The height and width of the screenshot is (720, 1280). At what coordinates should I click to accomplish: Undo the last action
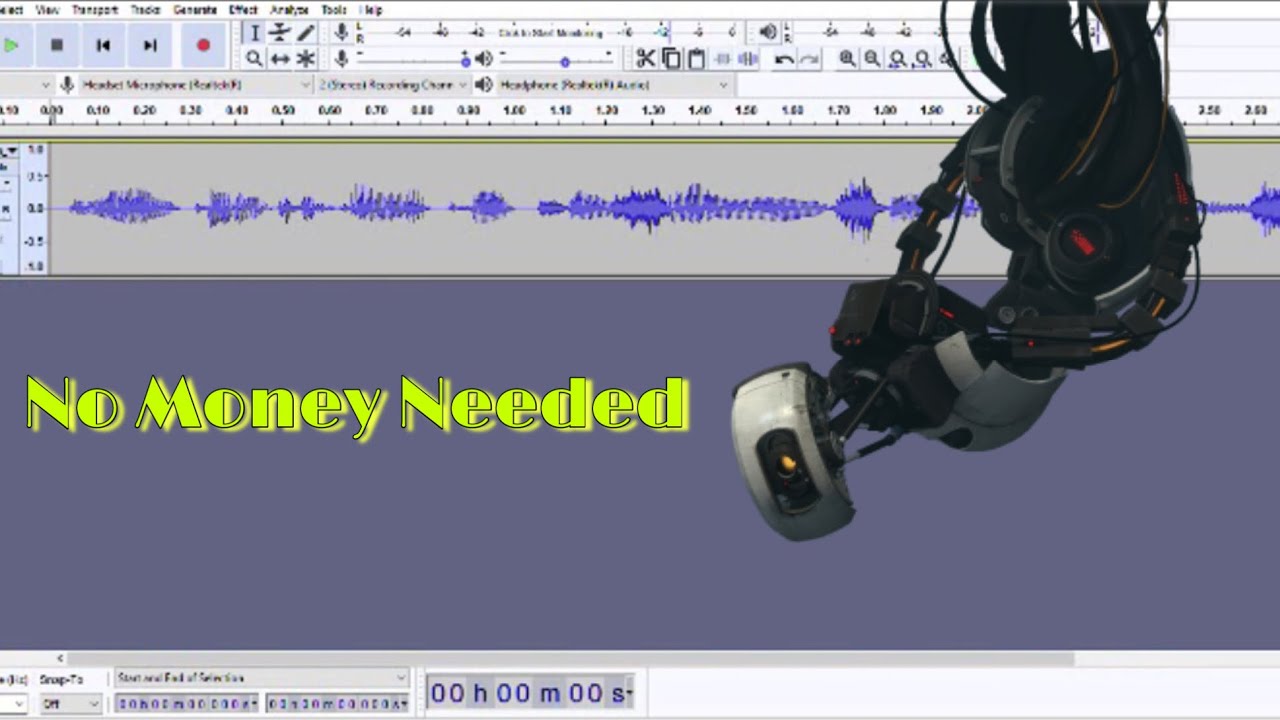784,59
